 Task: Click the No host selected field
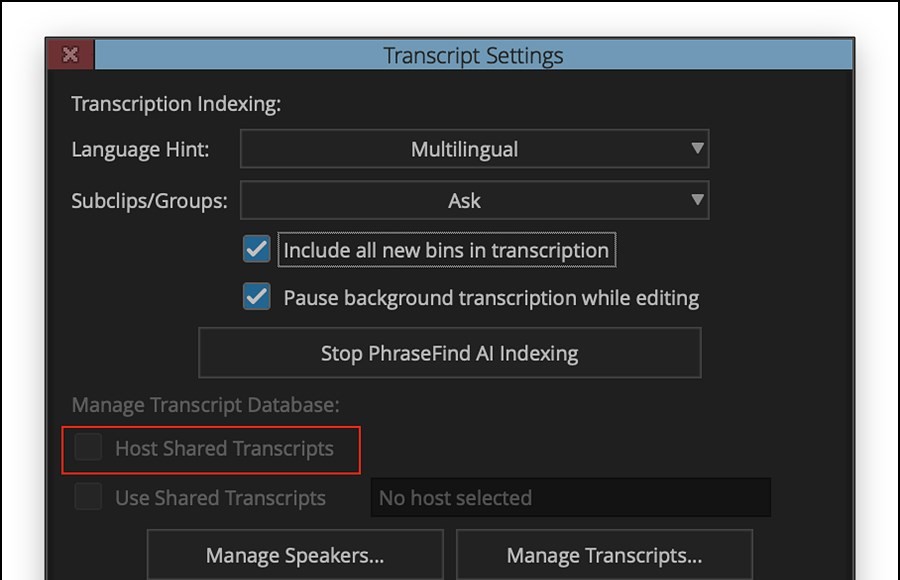point(570,497)
